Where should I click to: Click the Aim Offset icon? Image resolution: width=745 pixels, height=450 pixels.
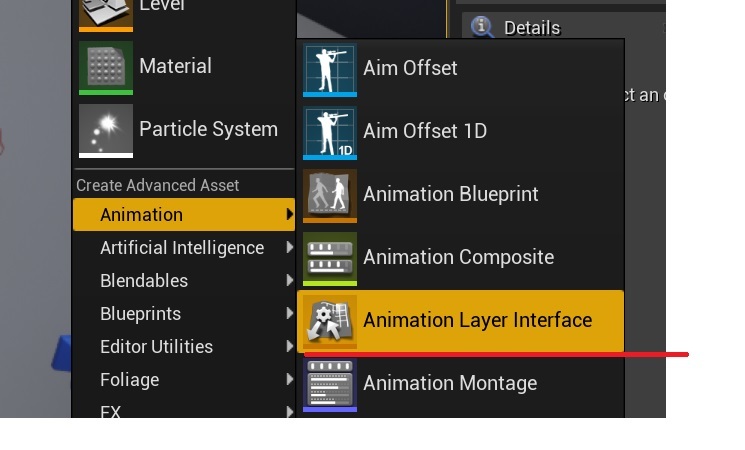tap(330, 70)
